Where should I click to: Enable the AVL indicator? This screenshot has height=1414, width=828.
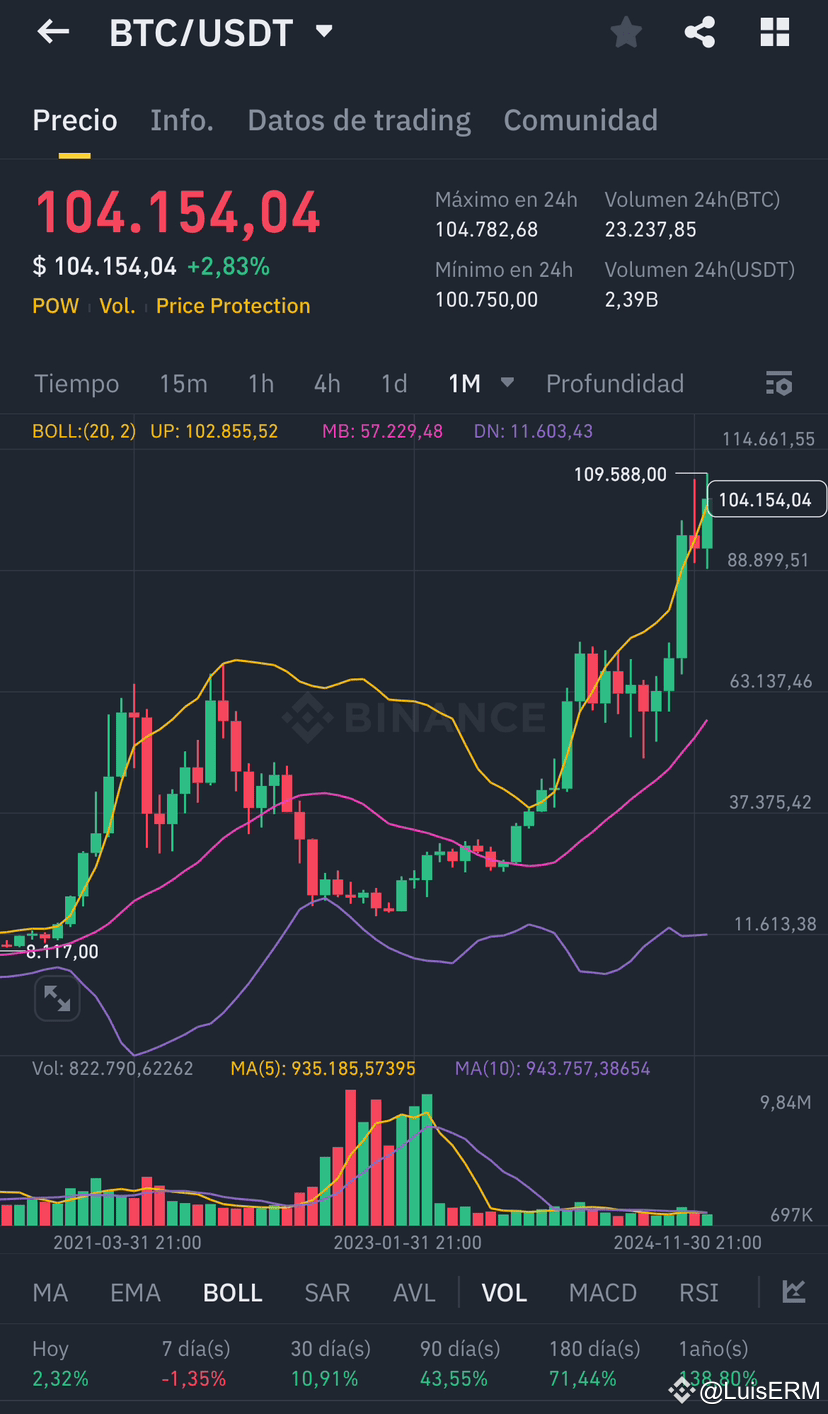414,1292
